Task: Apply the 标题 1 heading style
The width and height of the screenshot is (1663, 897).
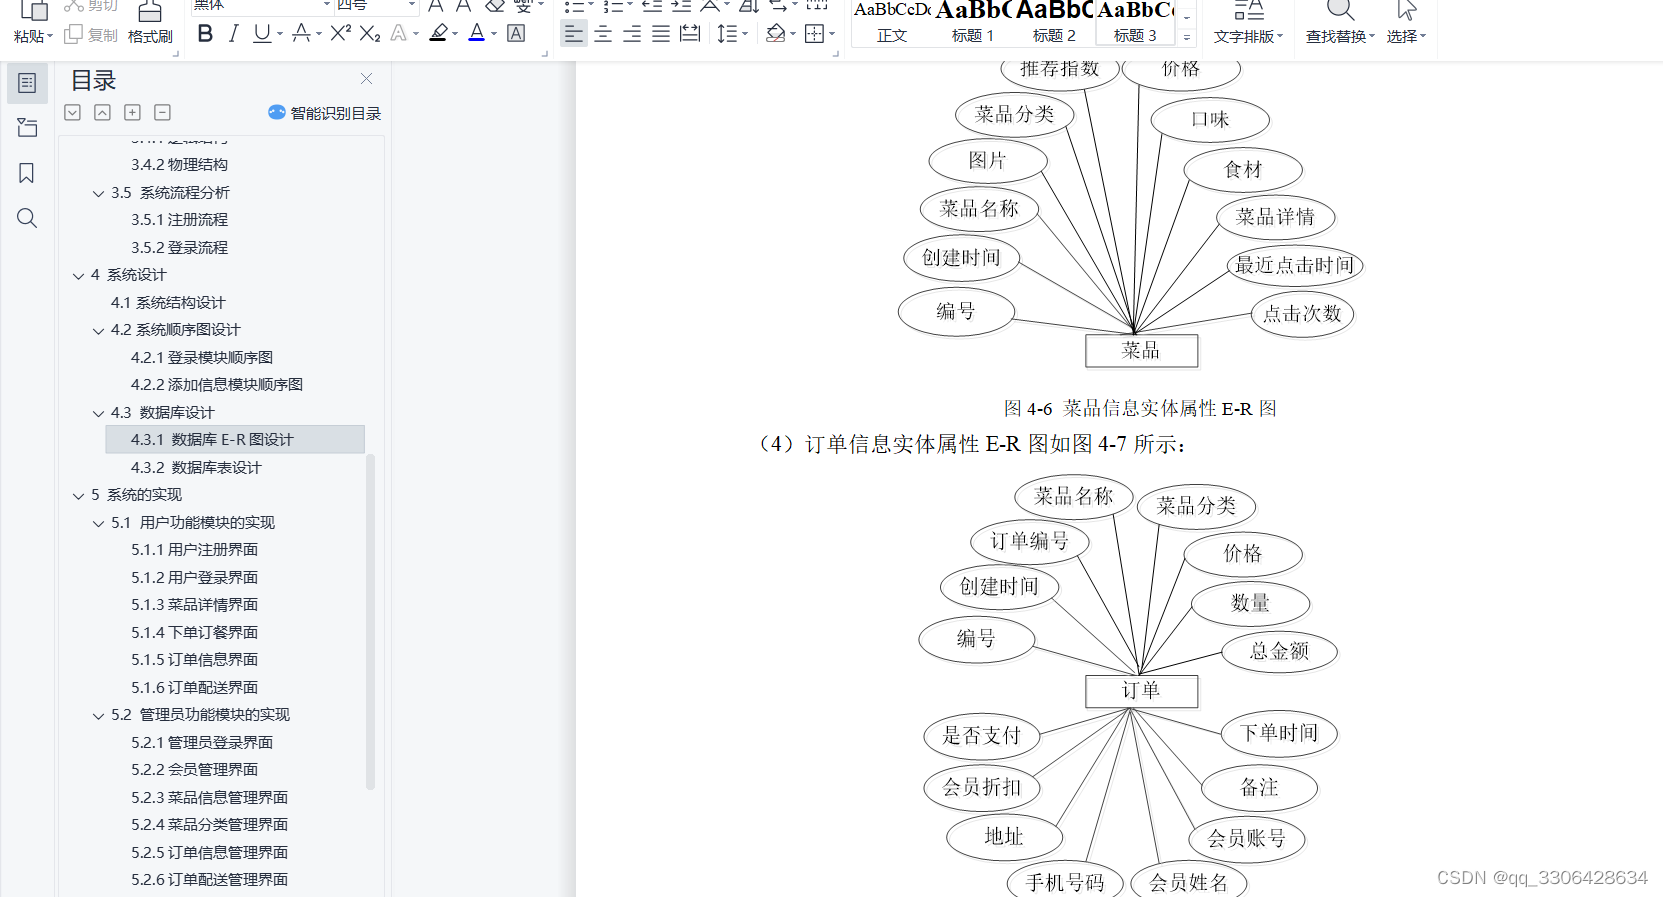Action: 973,23
